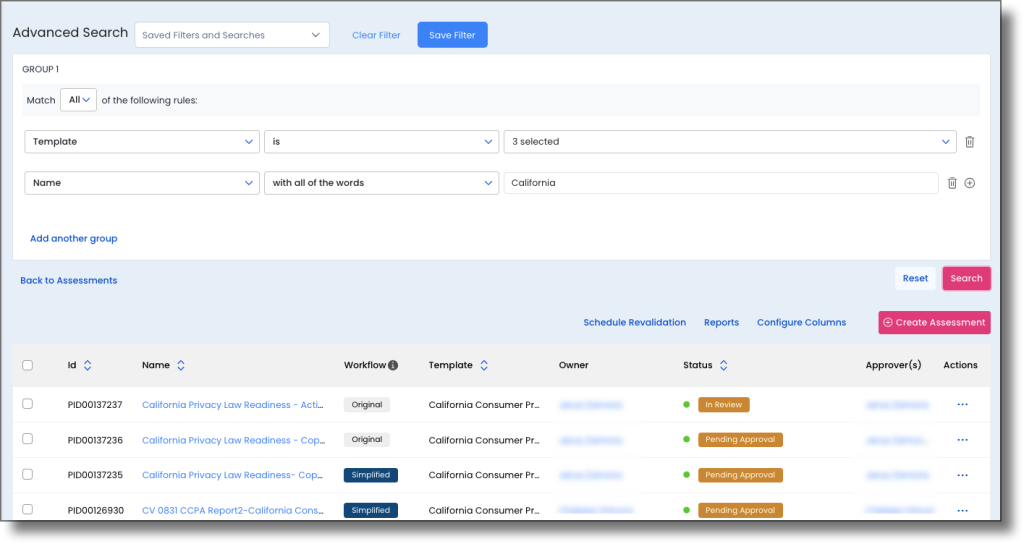The image size is (1024, 544).
Task: Open actions menu for PID00137237
Action: [x=963, y=404]
